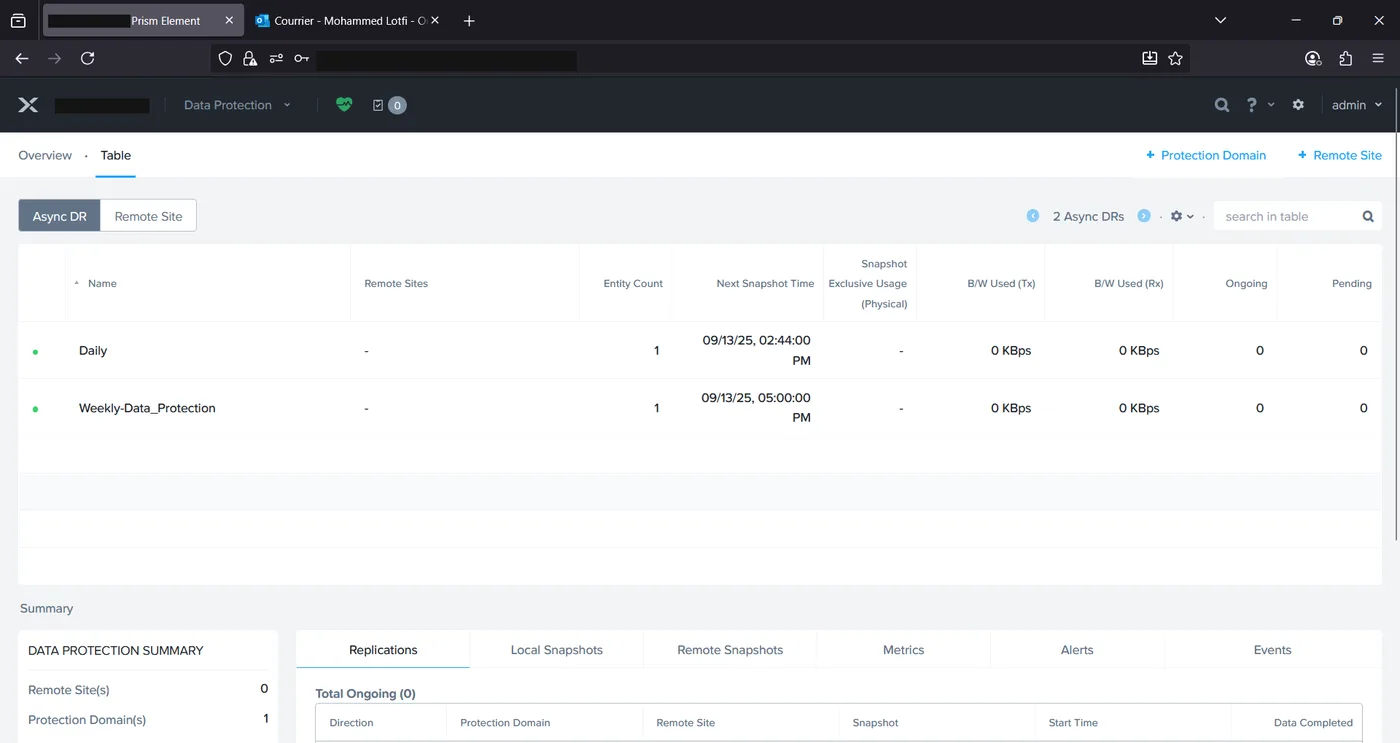Open the Alerts tab
Viewport: 1400px width, 743px height.
point(1077,650)
